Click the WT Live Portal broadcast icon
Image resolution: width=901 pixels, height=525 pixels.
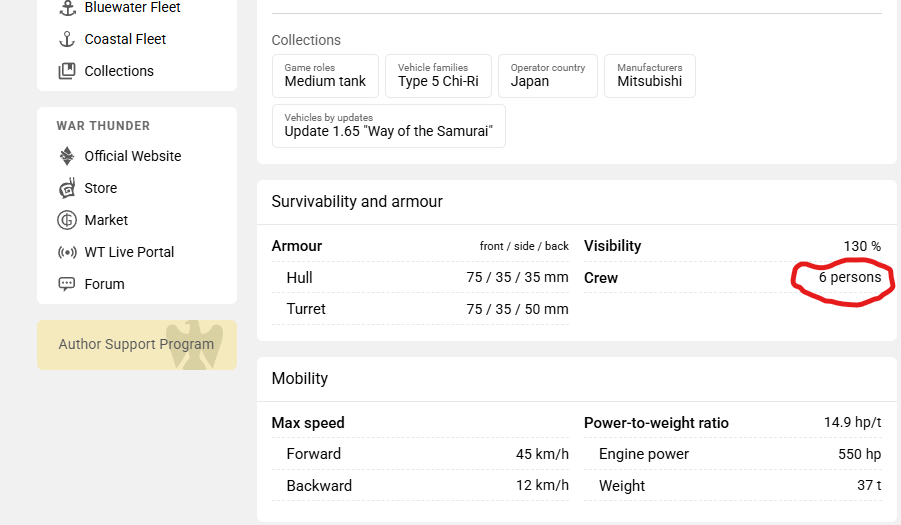[x=67, y=252]
